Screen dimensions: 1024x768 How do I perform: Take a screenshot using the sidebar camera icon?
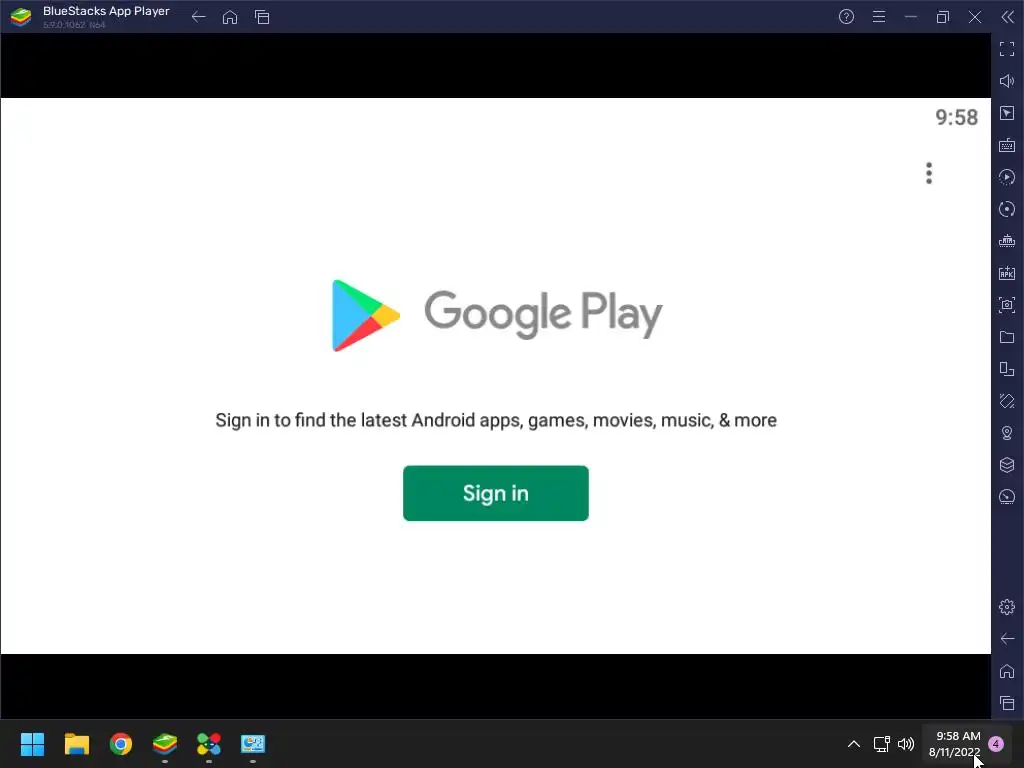1007,305
